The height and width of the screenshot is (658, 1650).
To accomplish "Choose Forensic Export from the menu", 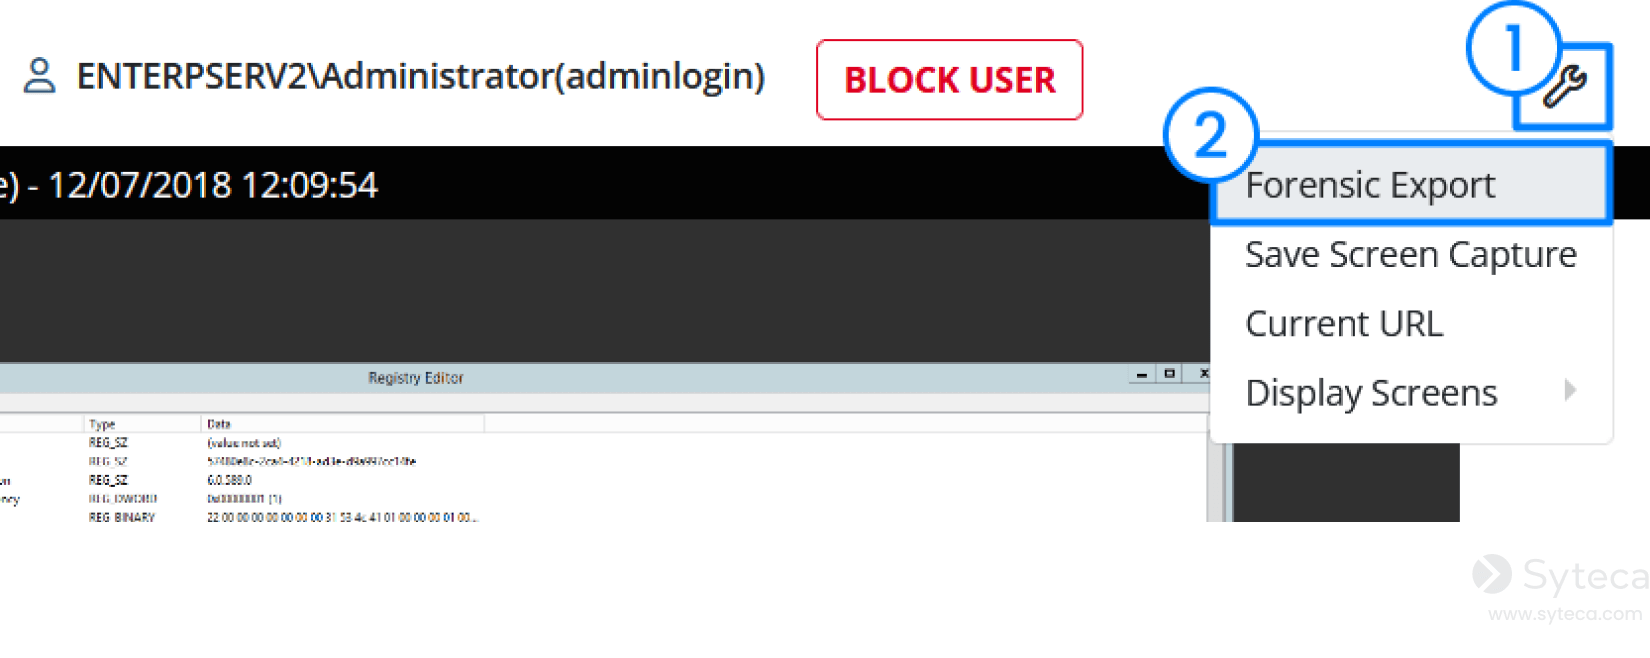I will pyautogui.click(x=1410, y=185).
